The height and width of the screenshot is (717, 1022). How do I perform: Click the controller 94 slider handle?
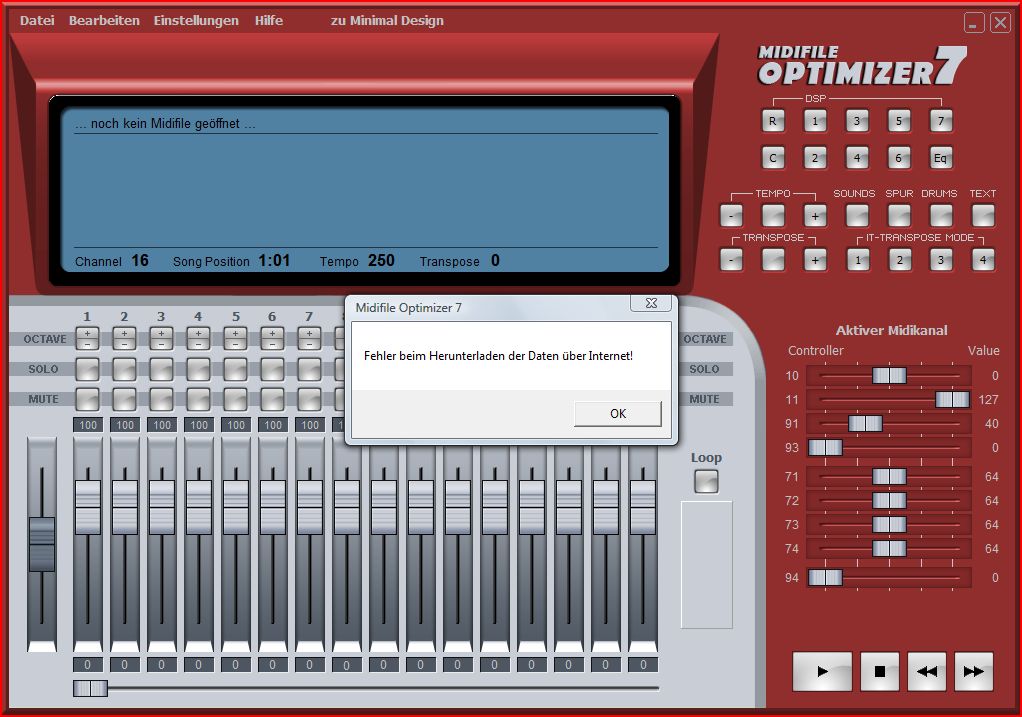pyautogui.click(x=825, y=578)
